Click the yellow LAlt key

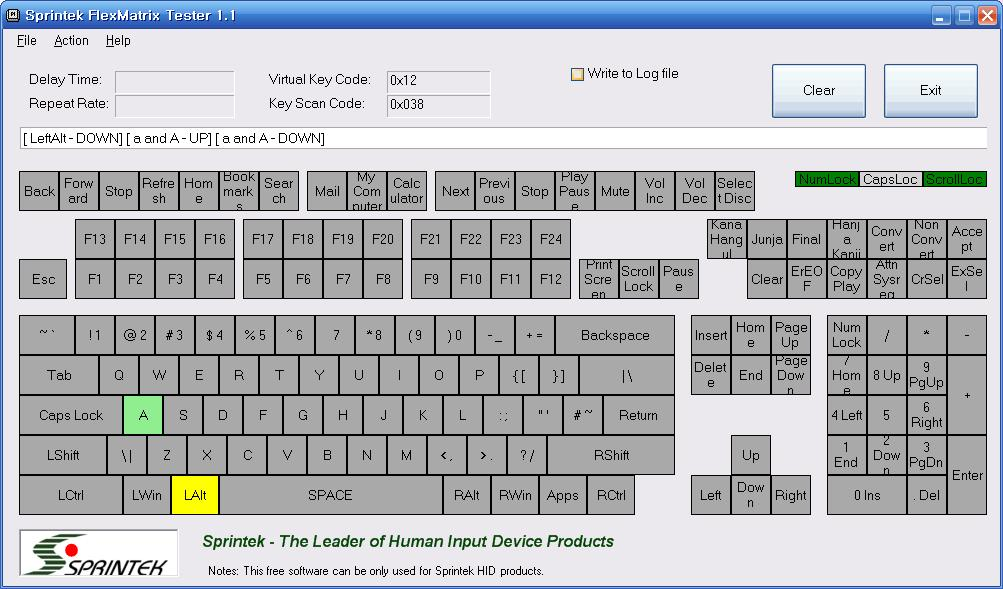point(194,495)
